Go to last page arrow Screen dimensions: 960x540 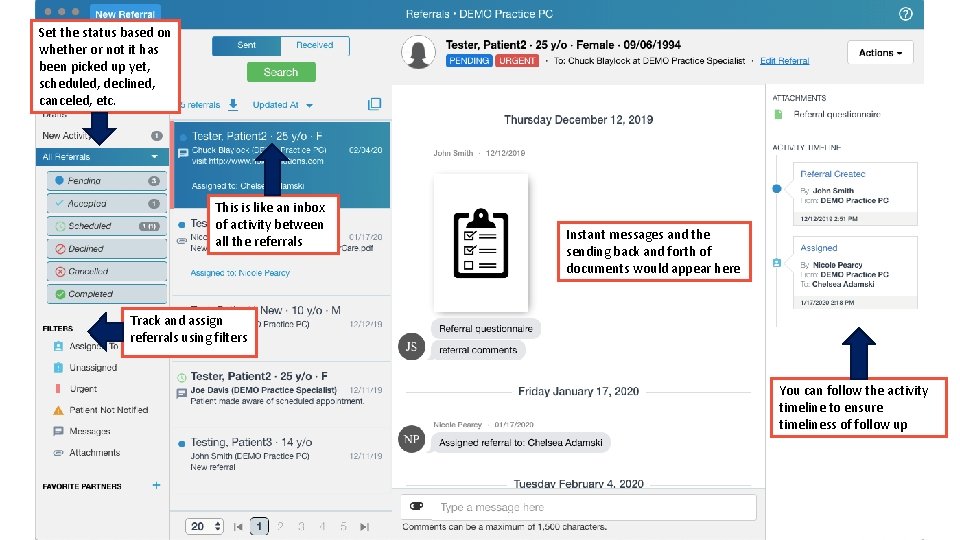point(364,527)
